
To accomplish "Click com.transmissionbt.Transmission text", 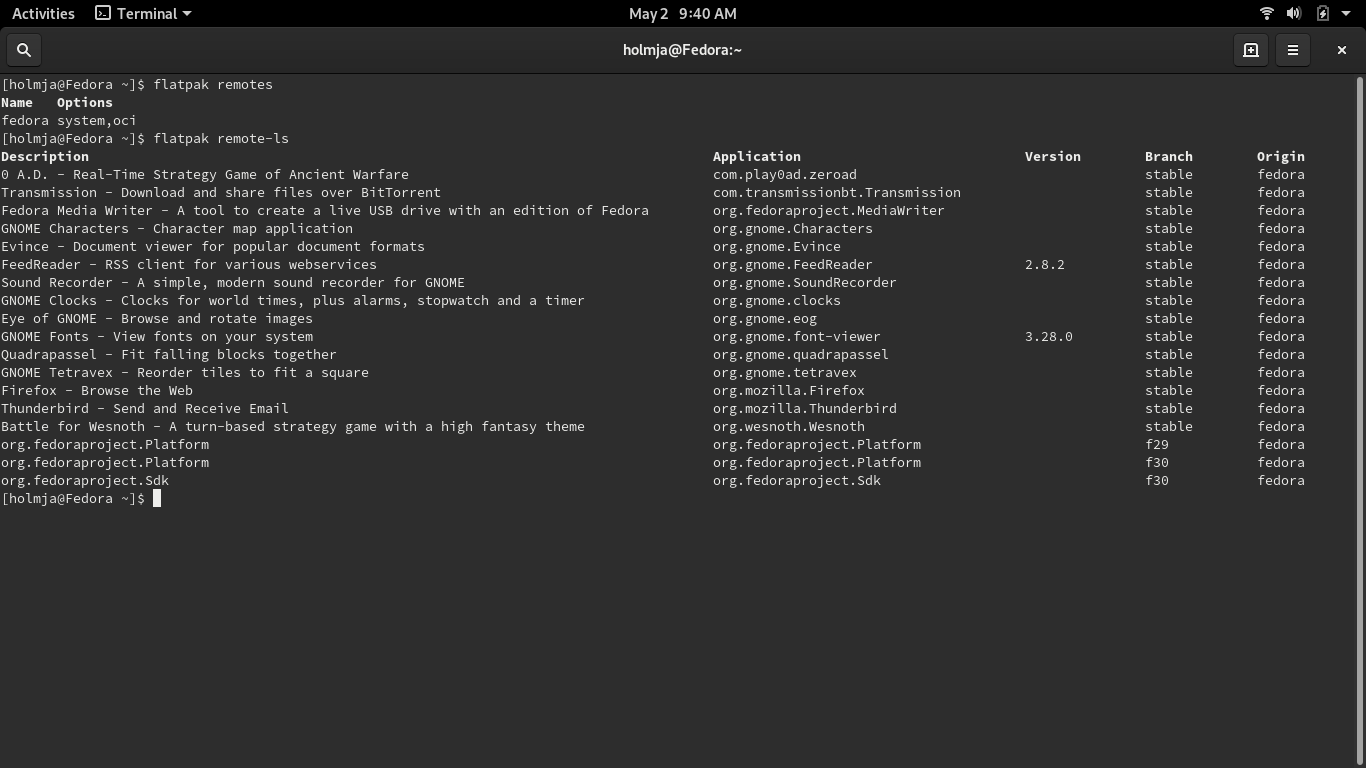I will click(837, 192).
